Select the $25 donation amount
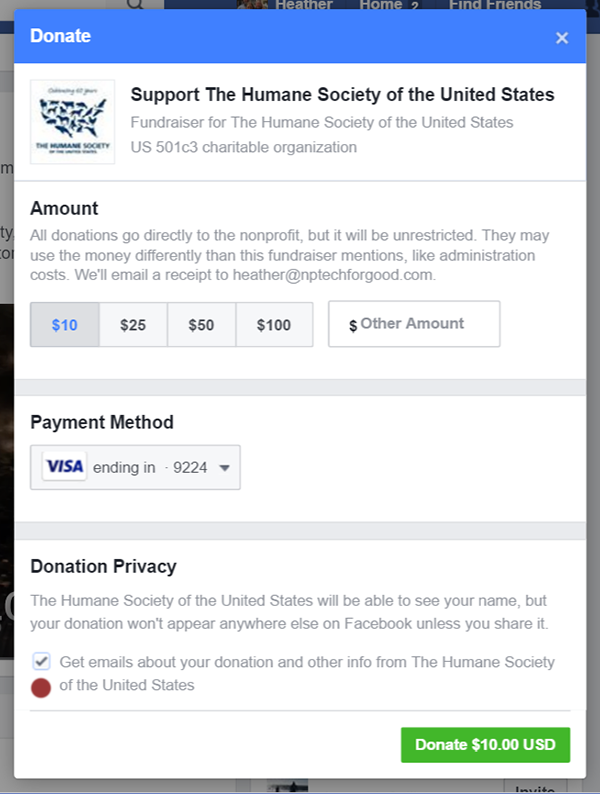 click(133, 325)
